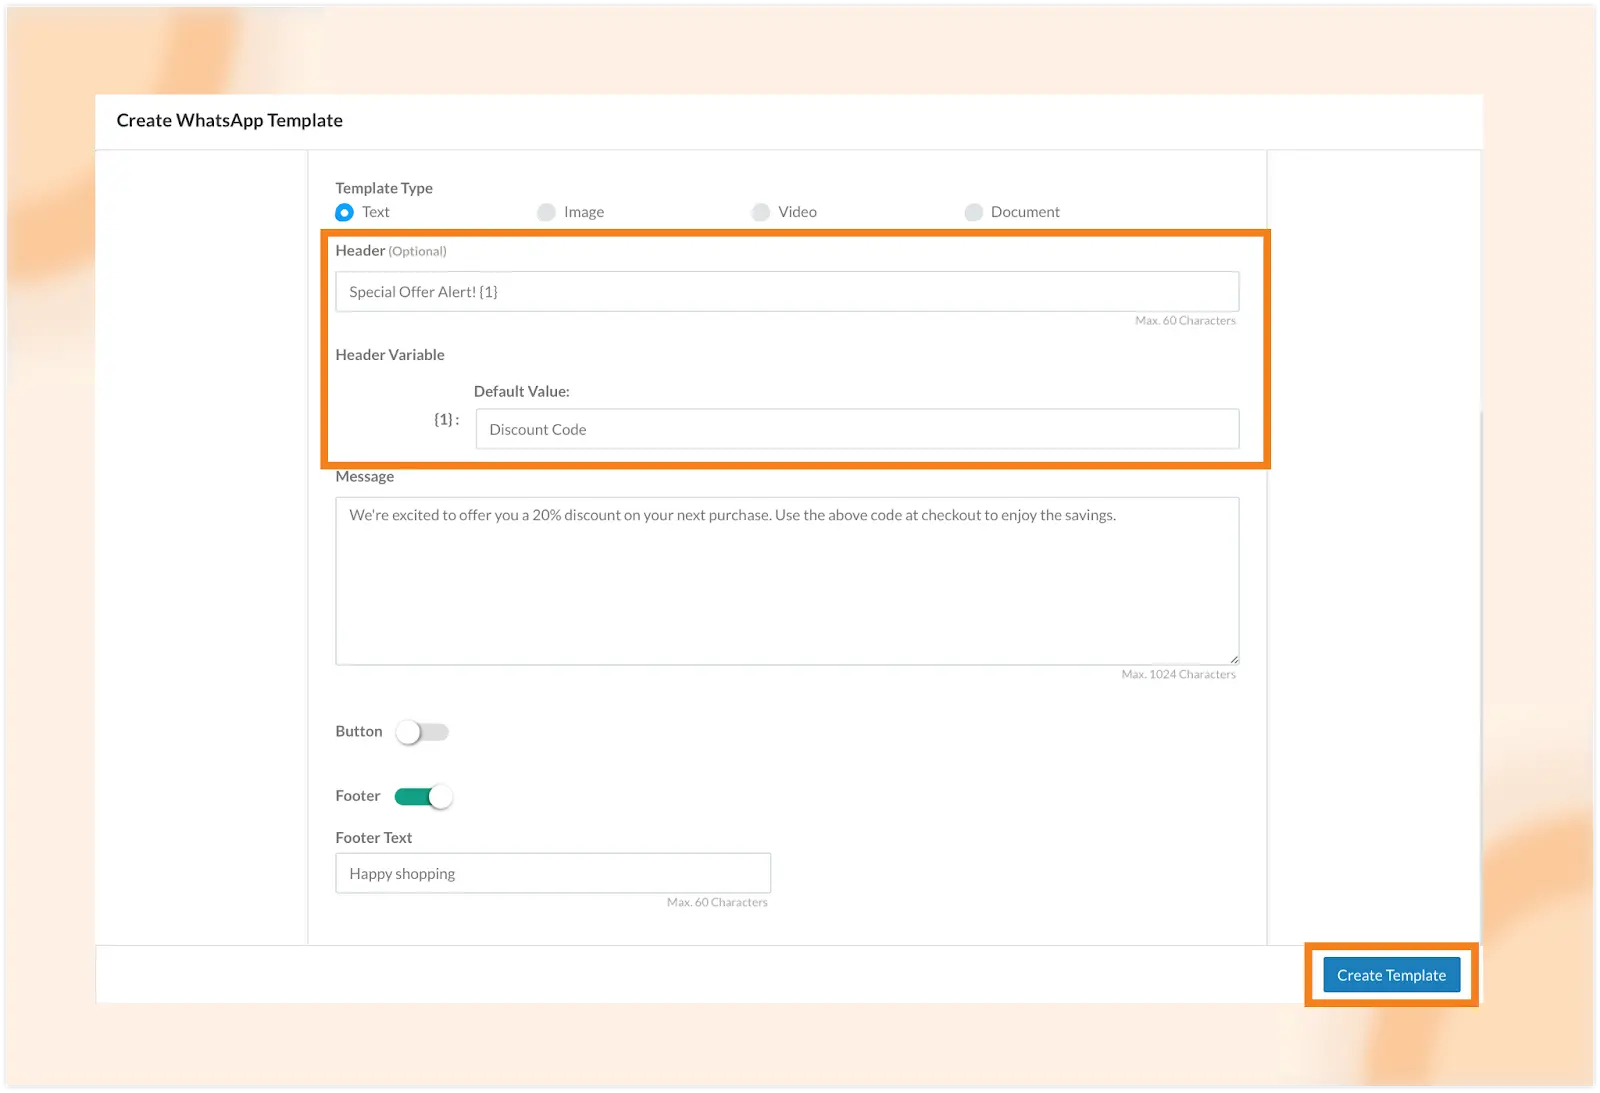Focus the Discount Code default value field
The height and width of the screenshot is (1093, 1600).
pos(856,429)
